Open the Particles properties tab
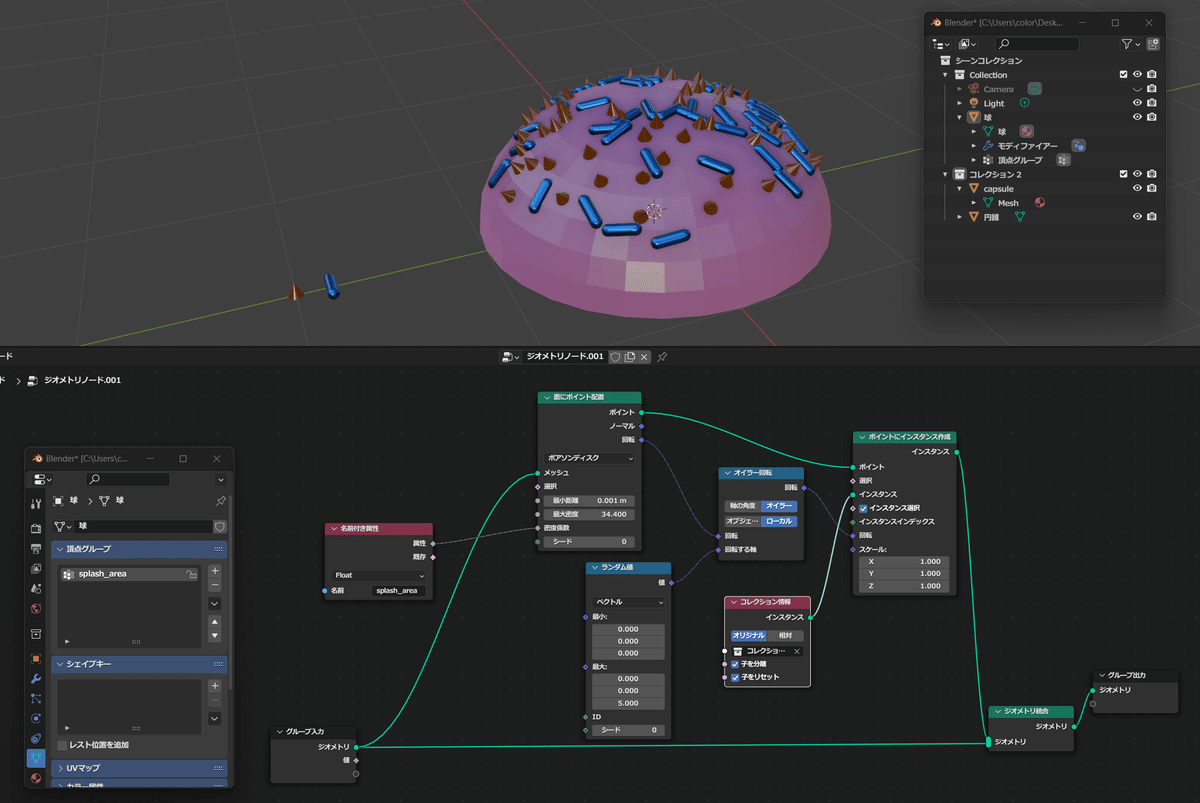Image resolution: width=1200 pixels, height=803 pixels. pos(36,698)
